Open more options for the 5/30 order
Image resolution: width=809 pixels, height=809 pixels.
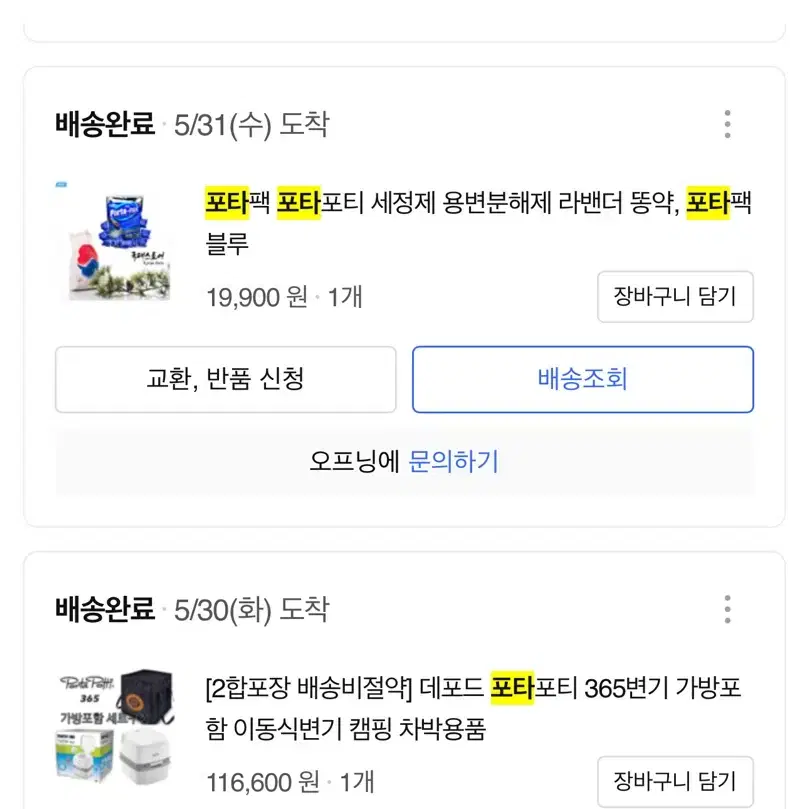[727, 609]
